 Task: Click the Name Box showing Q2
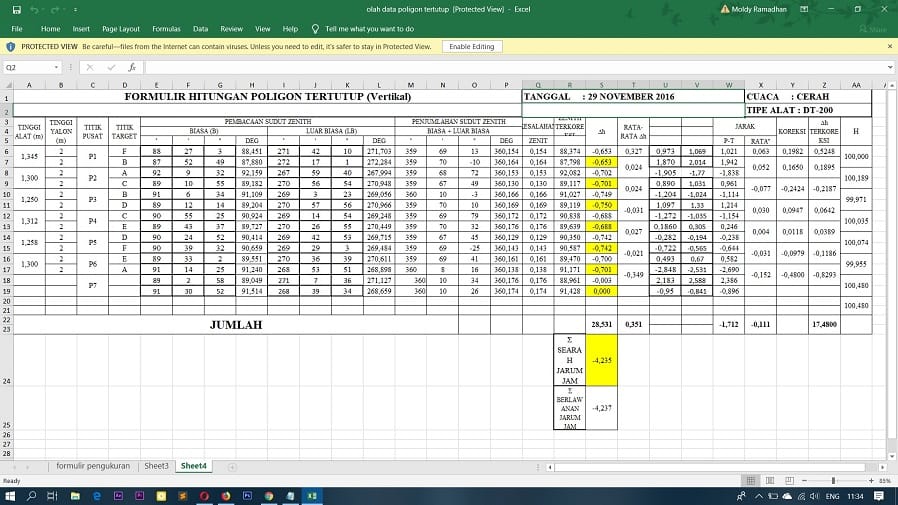point(28,68)
